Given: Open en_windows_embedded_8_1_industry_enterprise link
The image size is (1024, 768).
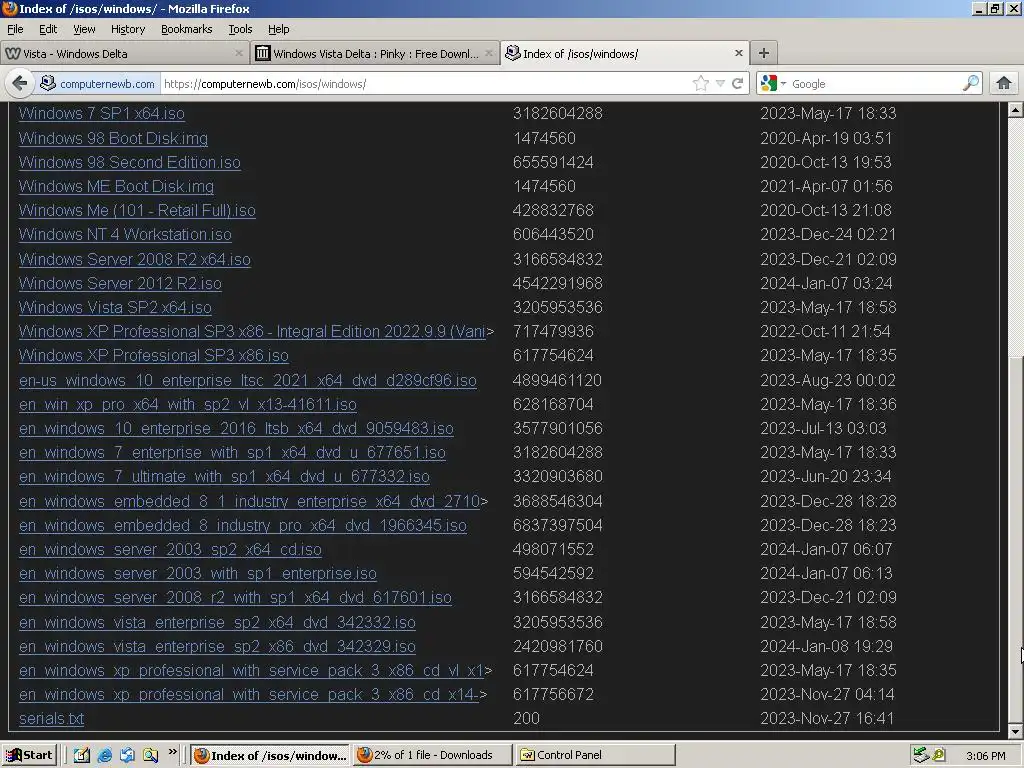Looking at the screenshot, I should coord(249,501).
